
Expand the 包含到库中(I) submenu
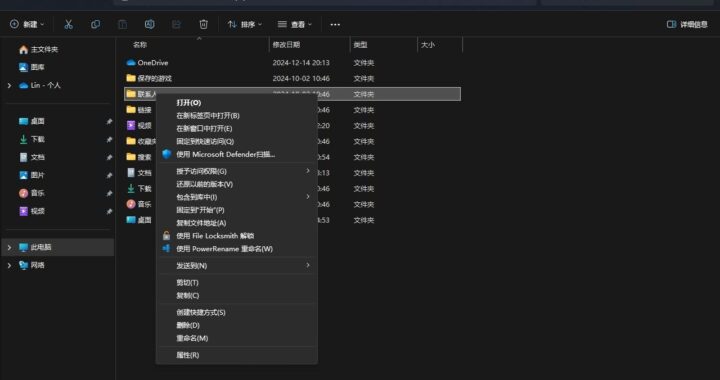coord(236,197)
